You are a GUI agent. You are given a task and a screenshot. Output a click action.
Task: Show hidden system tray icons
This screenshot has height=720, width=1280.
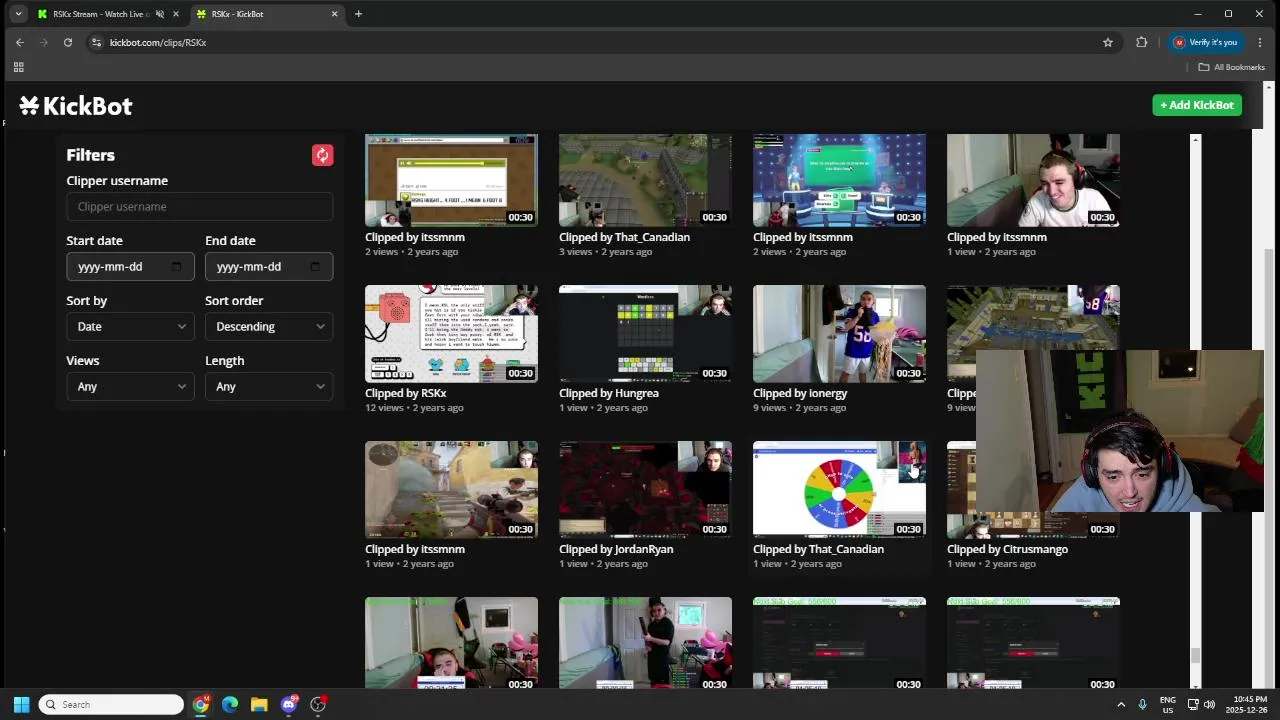pos(1121,704)
